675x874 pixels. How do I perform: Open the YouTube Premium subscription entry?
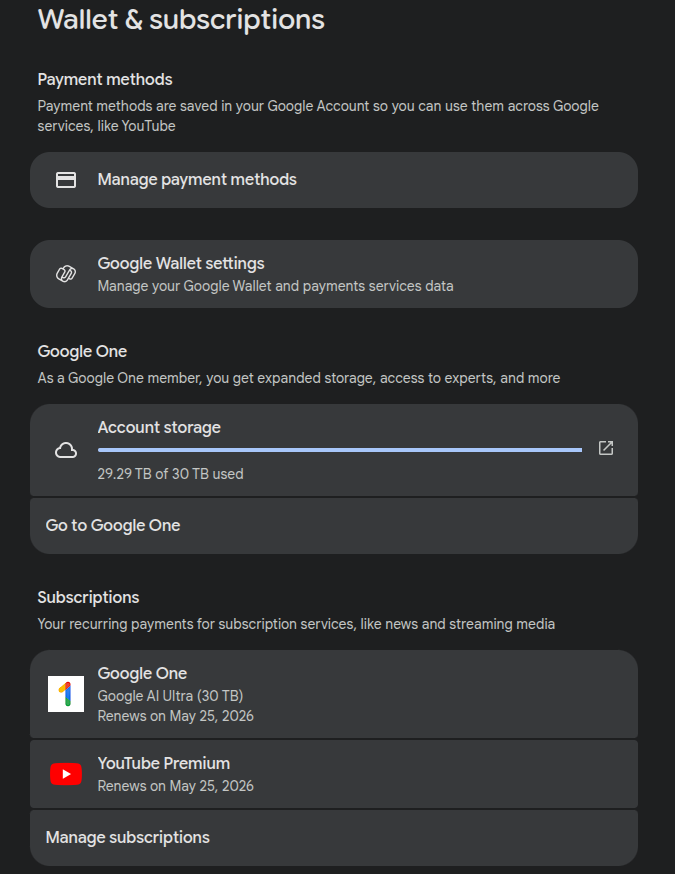tap(334, 774)
